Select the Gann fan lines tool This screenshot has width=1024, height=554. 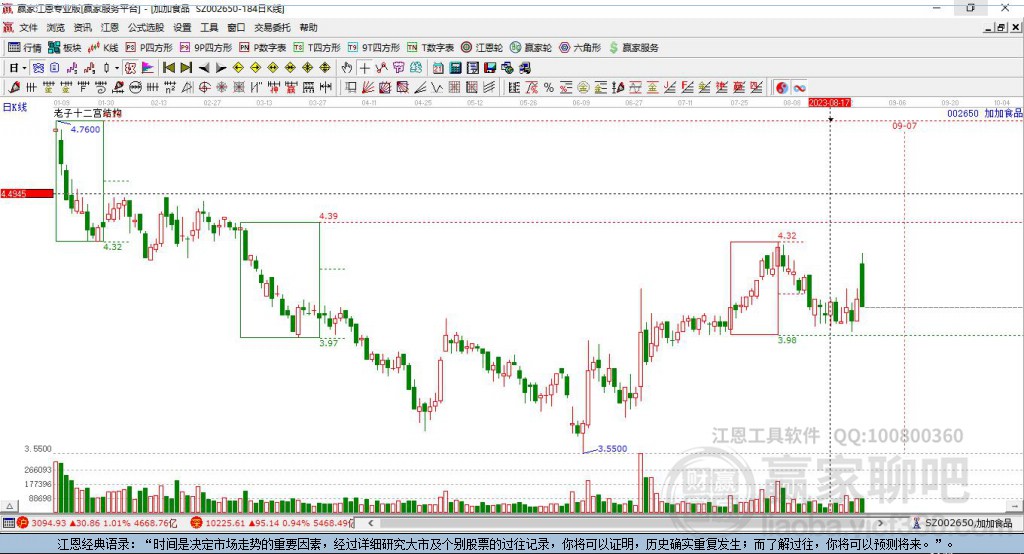(368, 88)
